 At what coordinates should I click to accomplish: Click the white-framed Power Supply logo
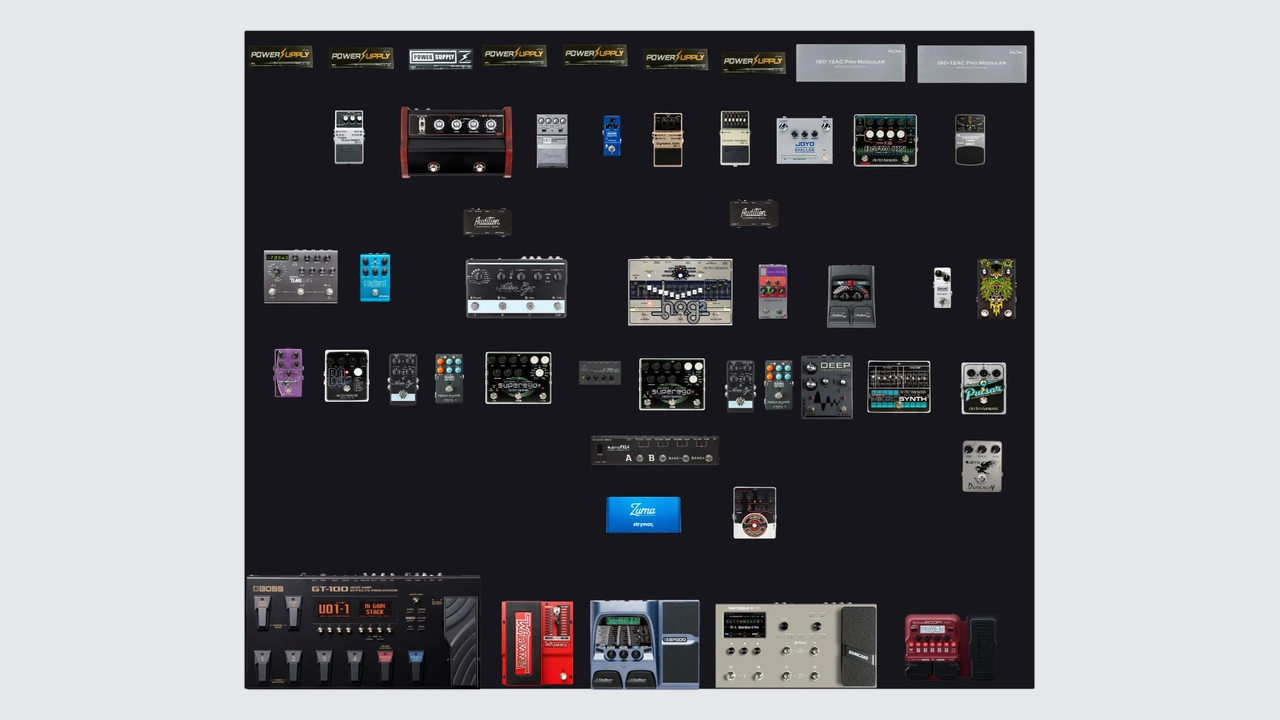click(440, 58)
